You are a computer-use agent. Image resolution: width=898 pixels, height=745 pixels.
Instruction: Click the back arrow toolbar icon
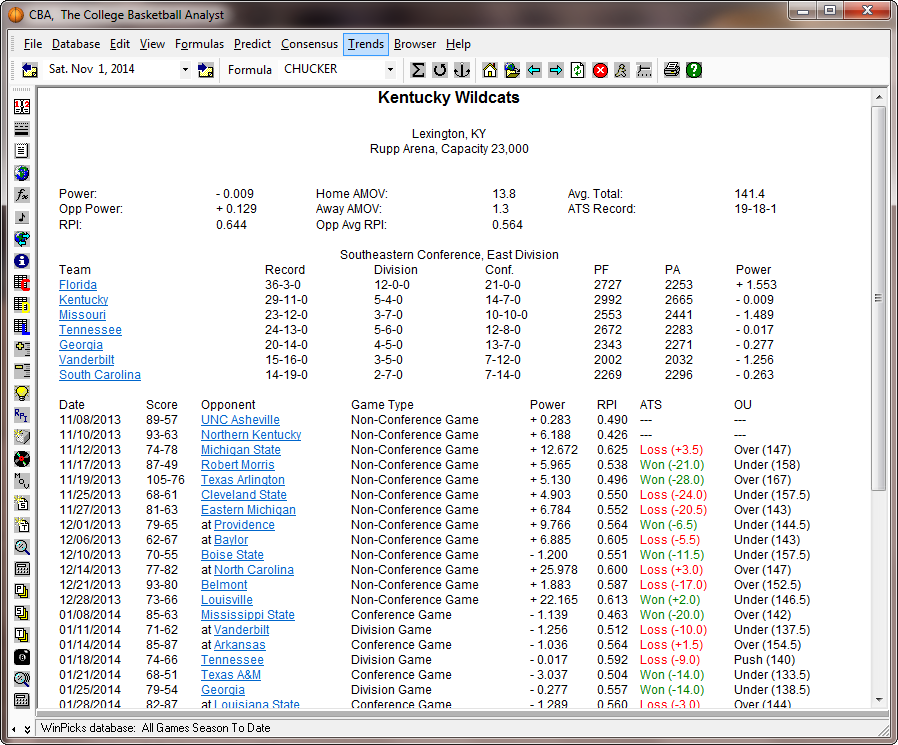534,70
